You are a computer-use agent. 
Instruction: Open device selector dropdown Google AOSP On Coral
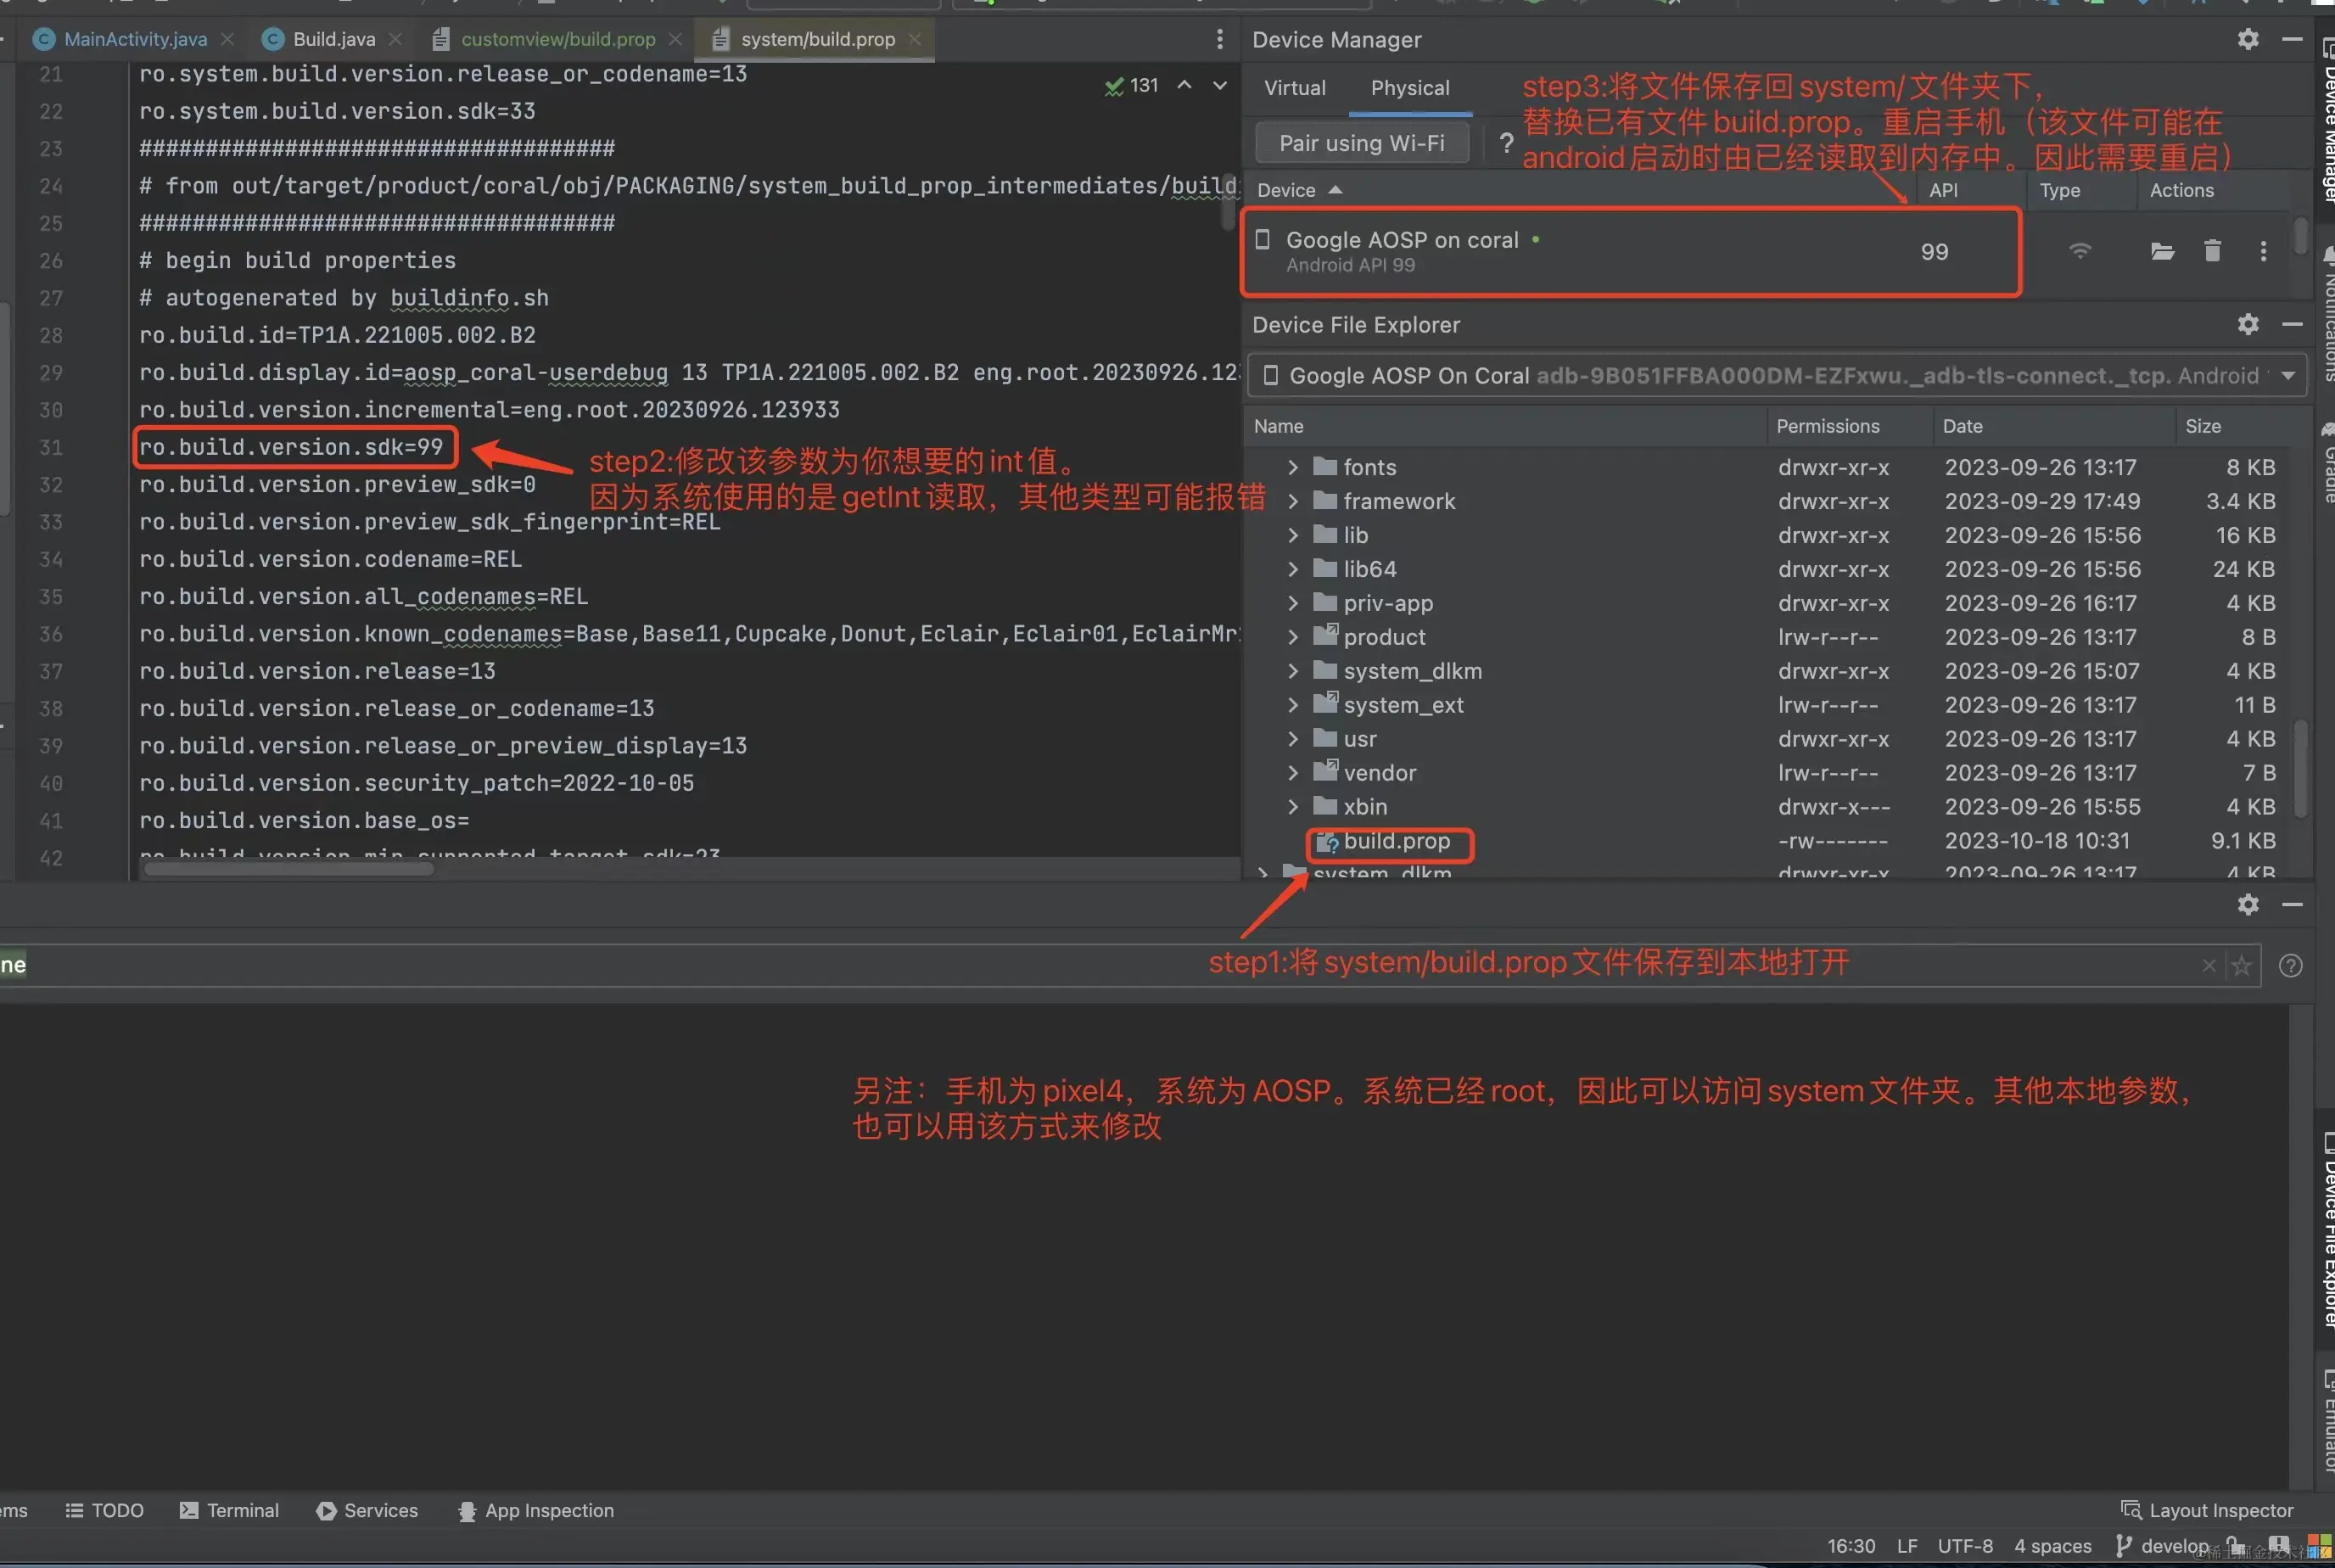(x=1777, y=375)
